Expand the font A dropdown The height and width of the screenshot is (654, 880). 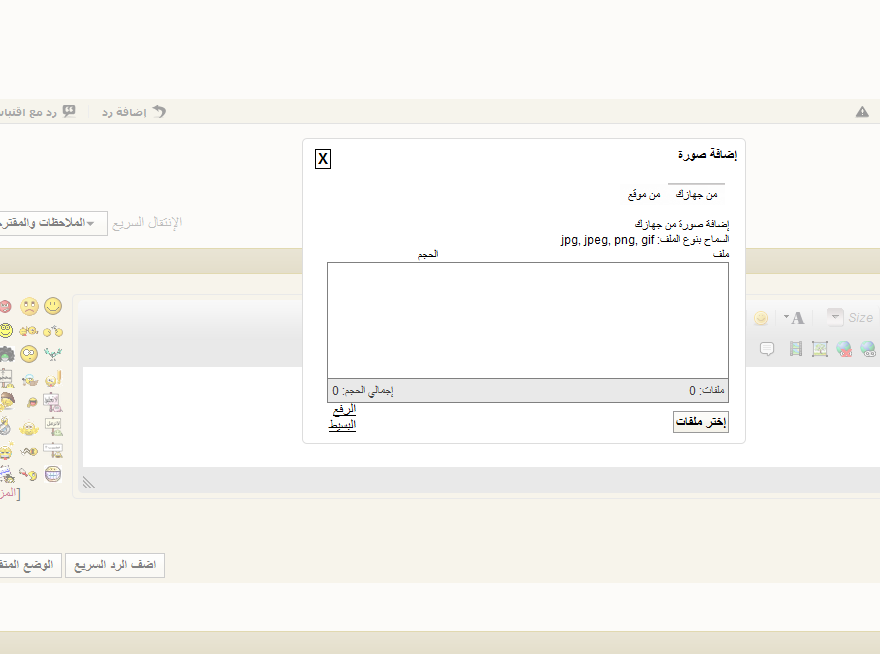[x=794, y=318]
